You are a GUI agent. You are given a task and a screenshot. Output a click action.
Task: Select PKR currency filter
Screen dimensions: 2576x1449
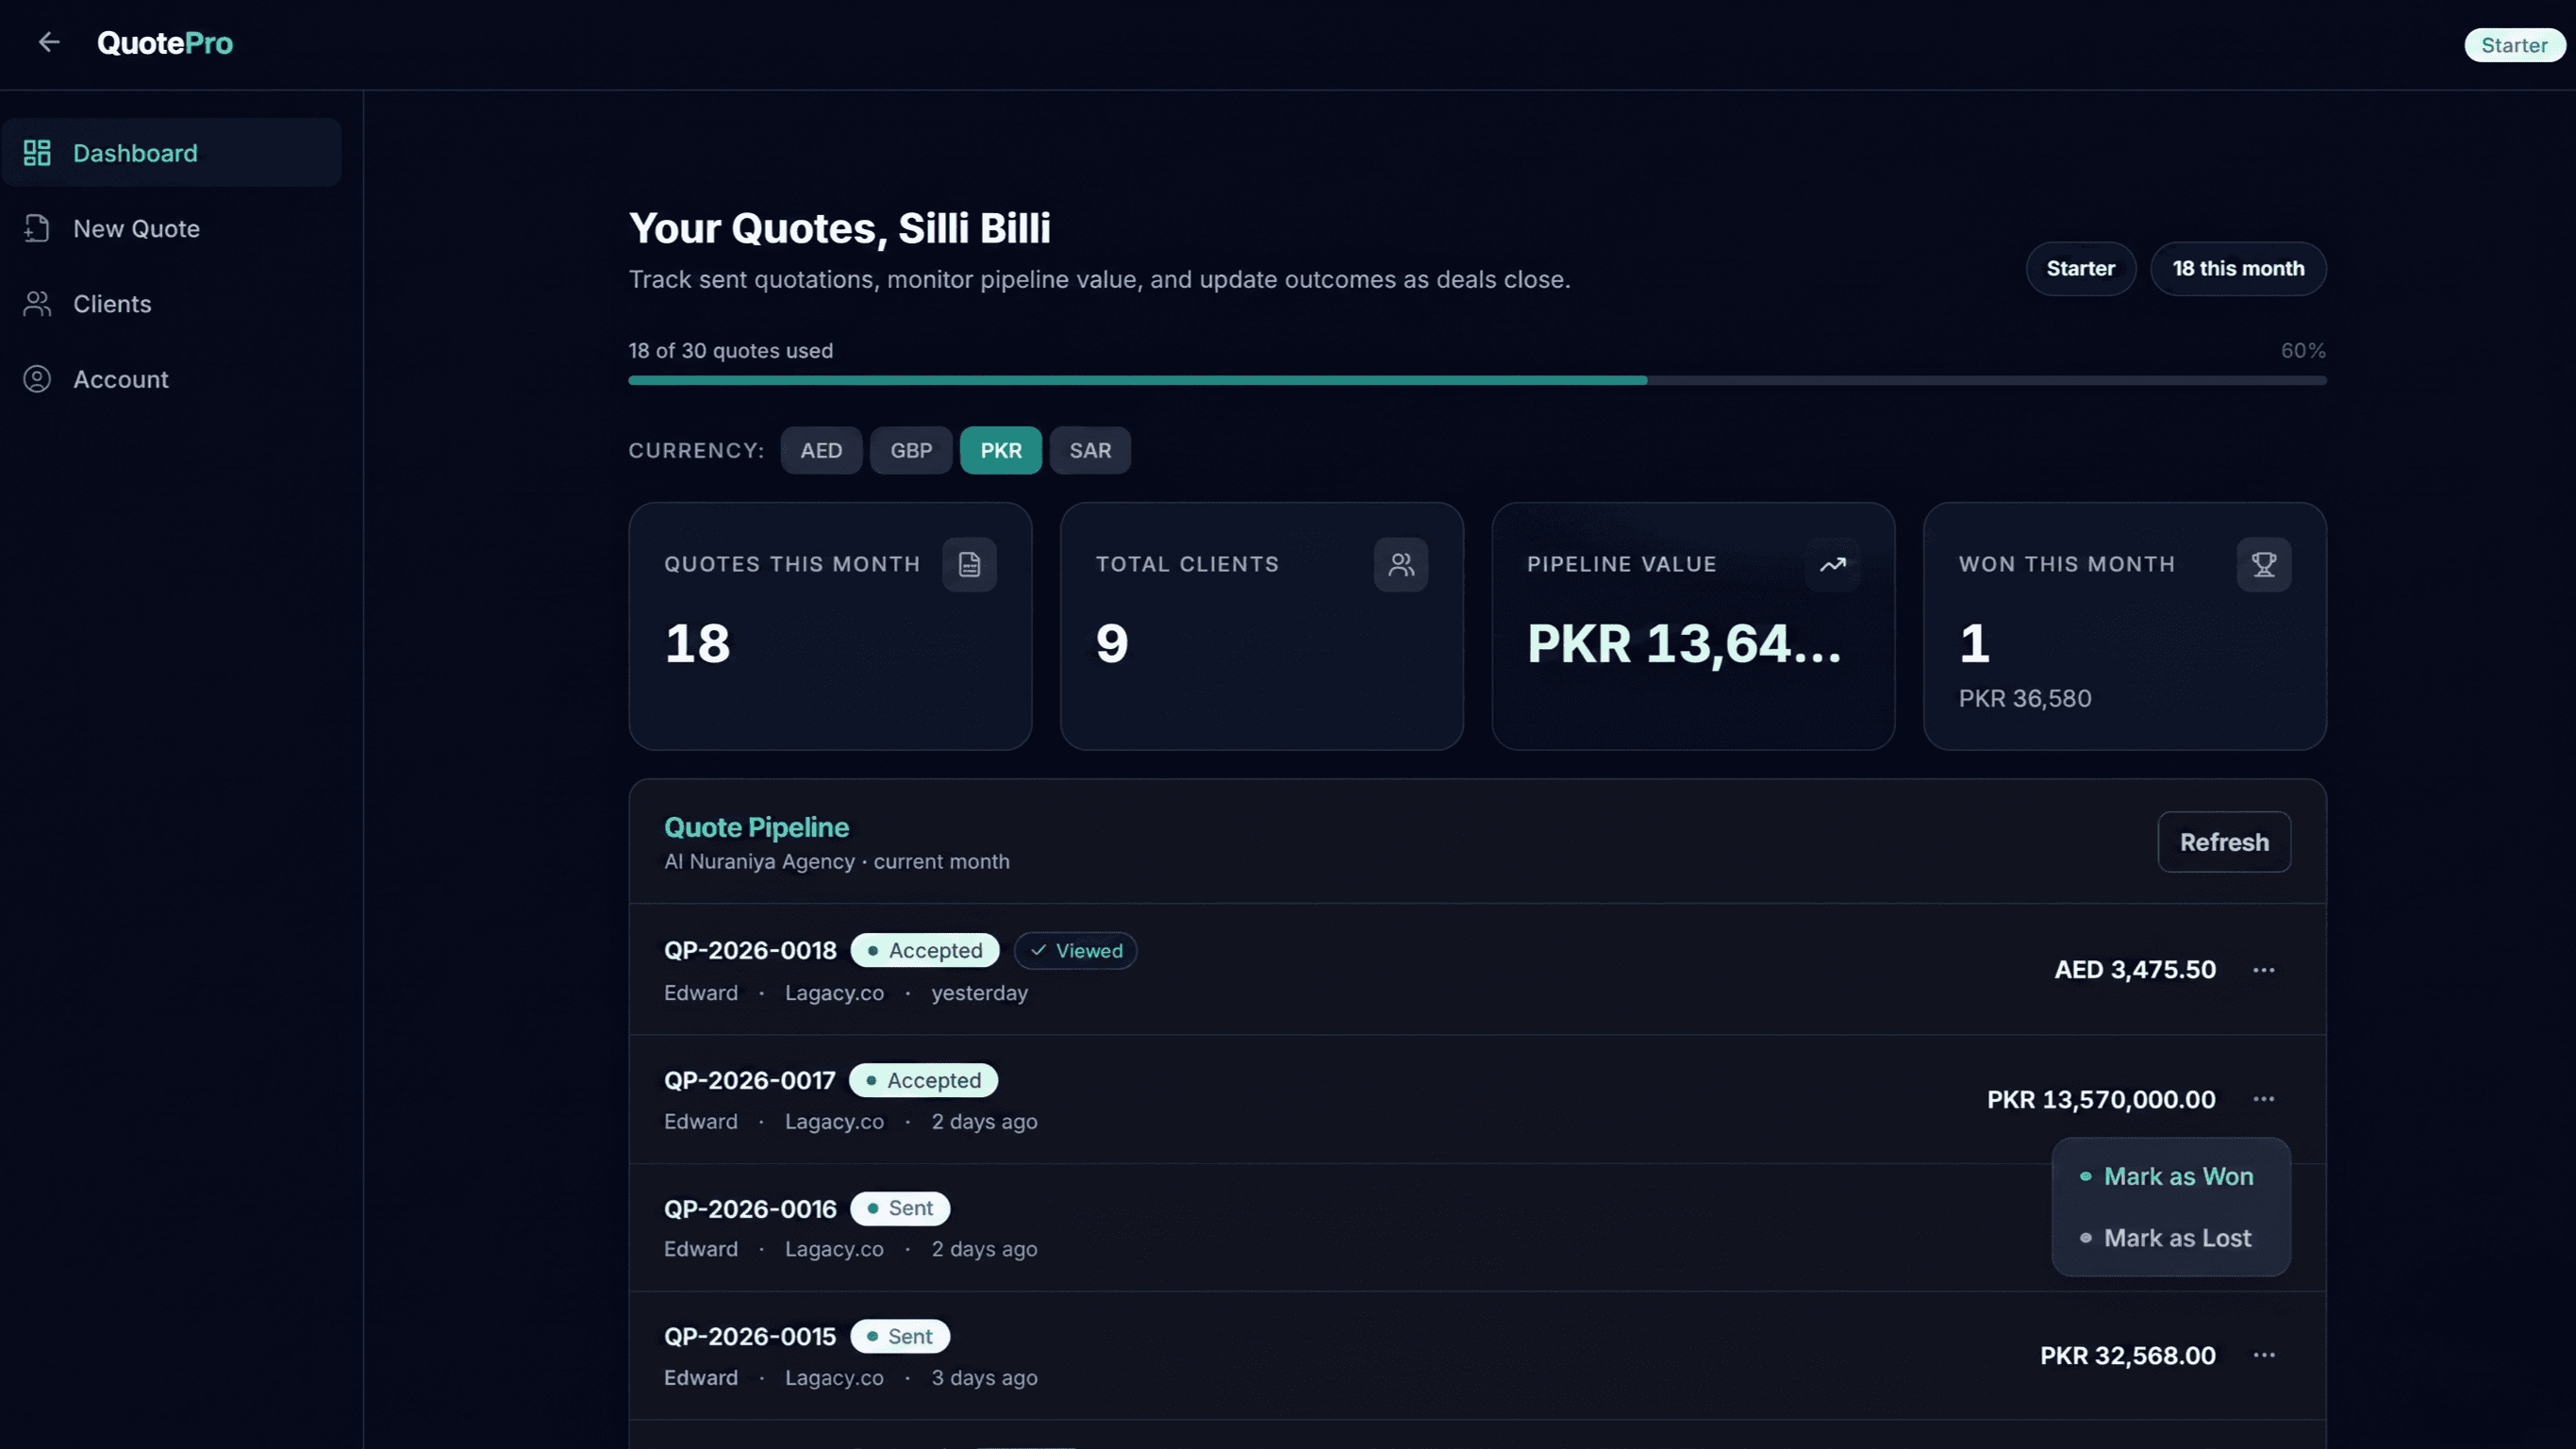point(1001,450)
